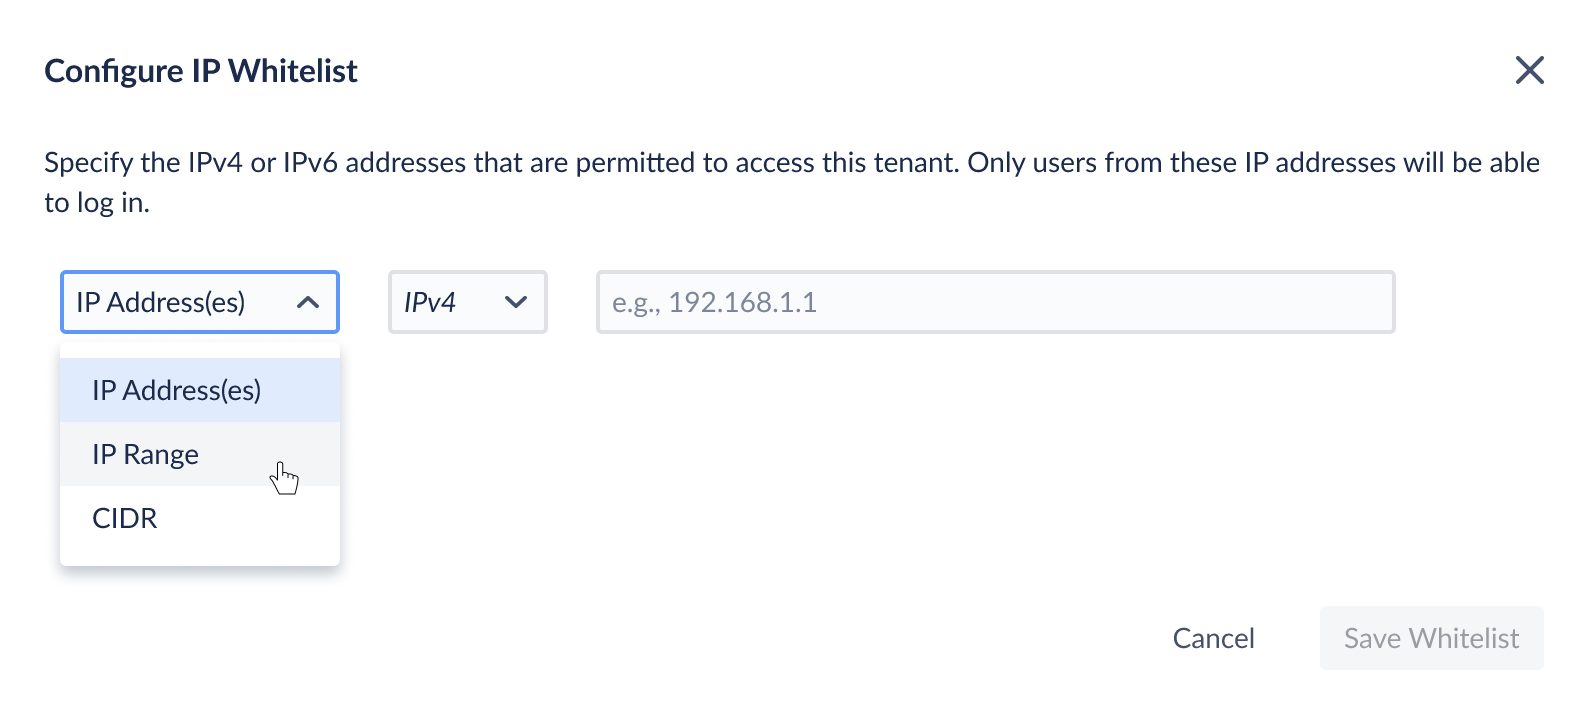Click the down chevron beside IPv4
Screen dimensions: 1594x710
click(516, 302)
